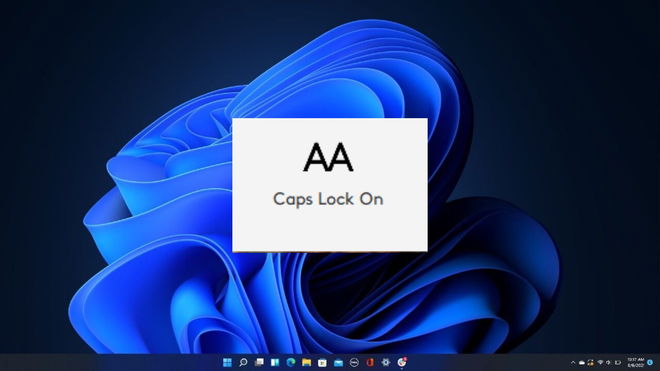660x371 pixels.
Task: Open Settings gear on taskbar
Action: click(386, 362)
